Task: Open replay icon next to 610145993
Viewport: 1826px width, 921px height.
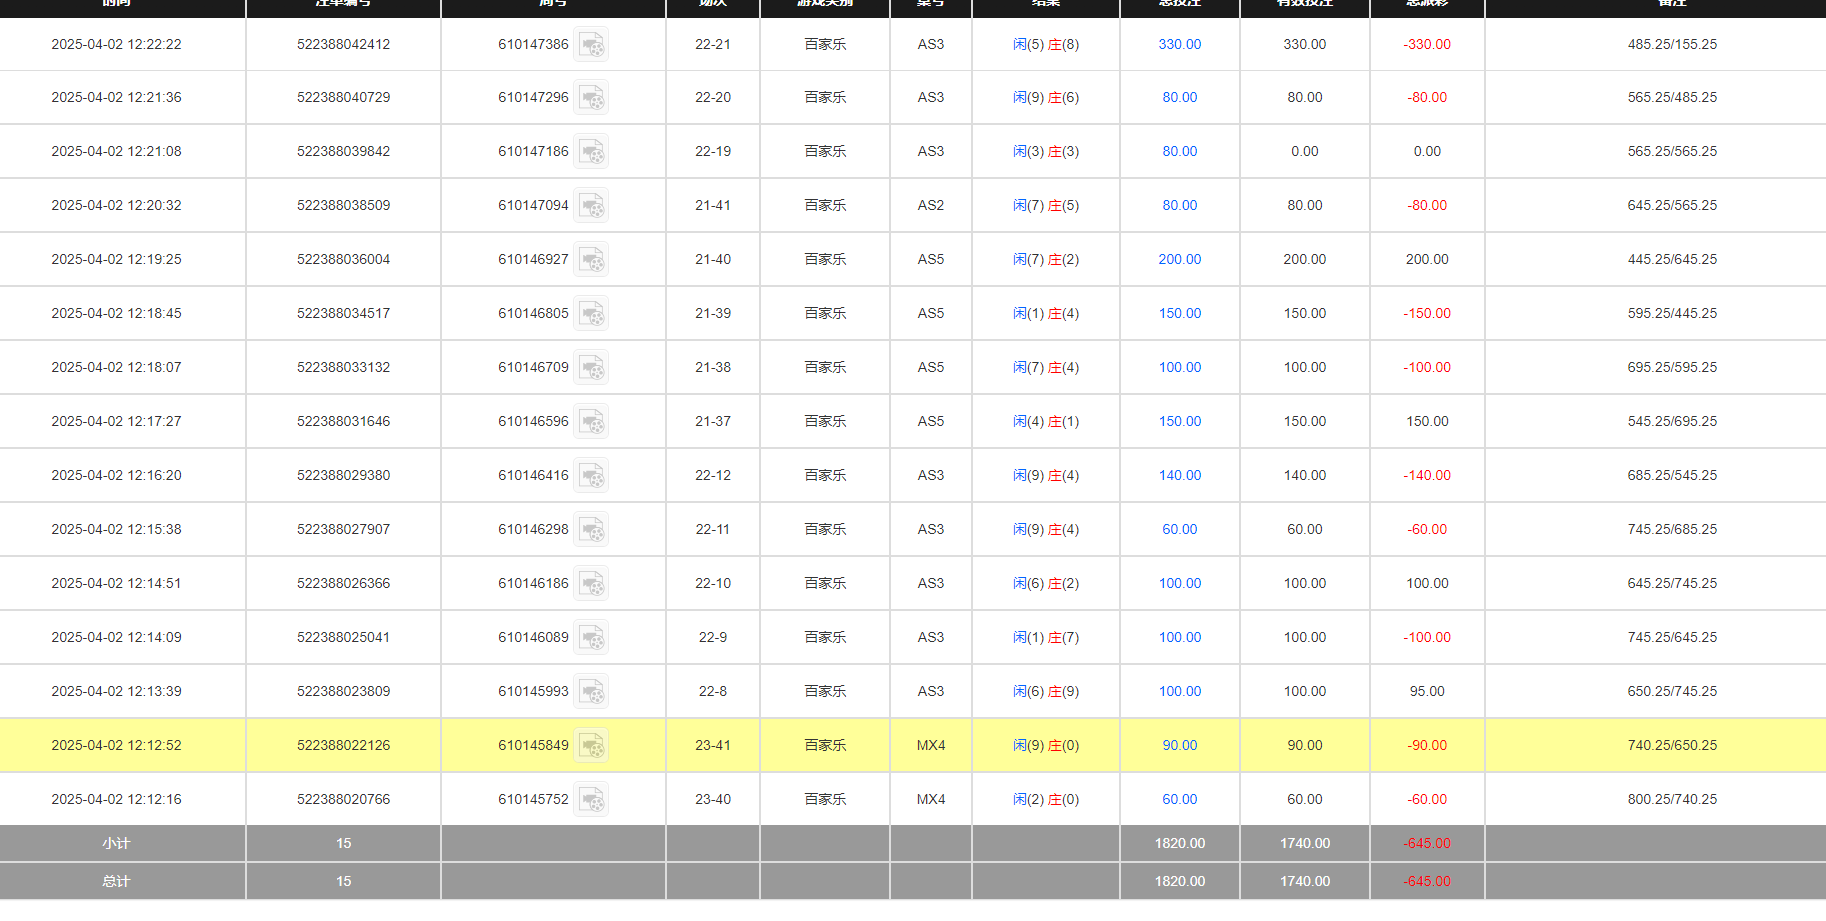Action: pos(591,692)
